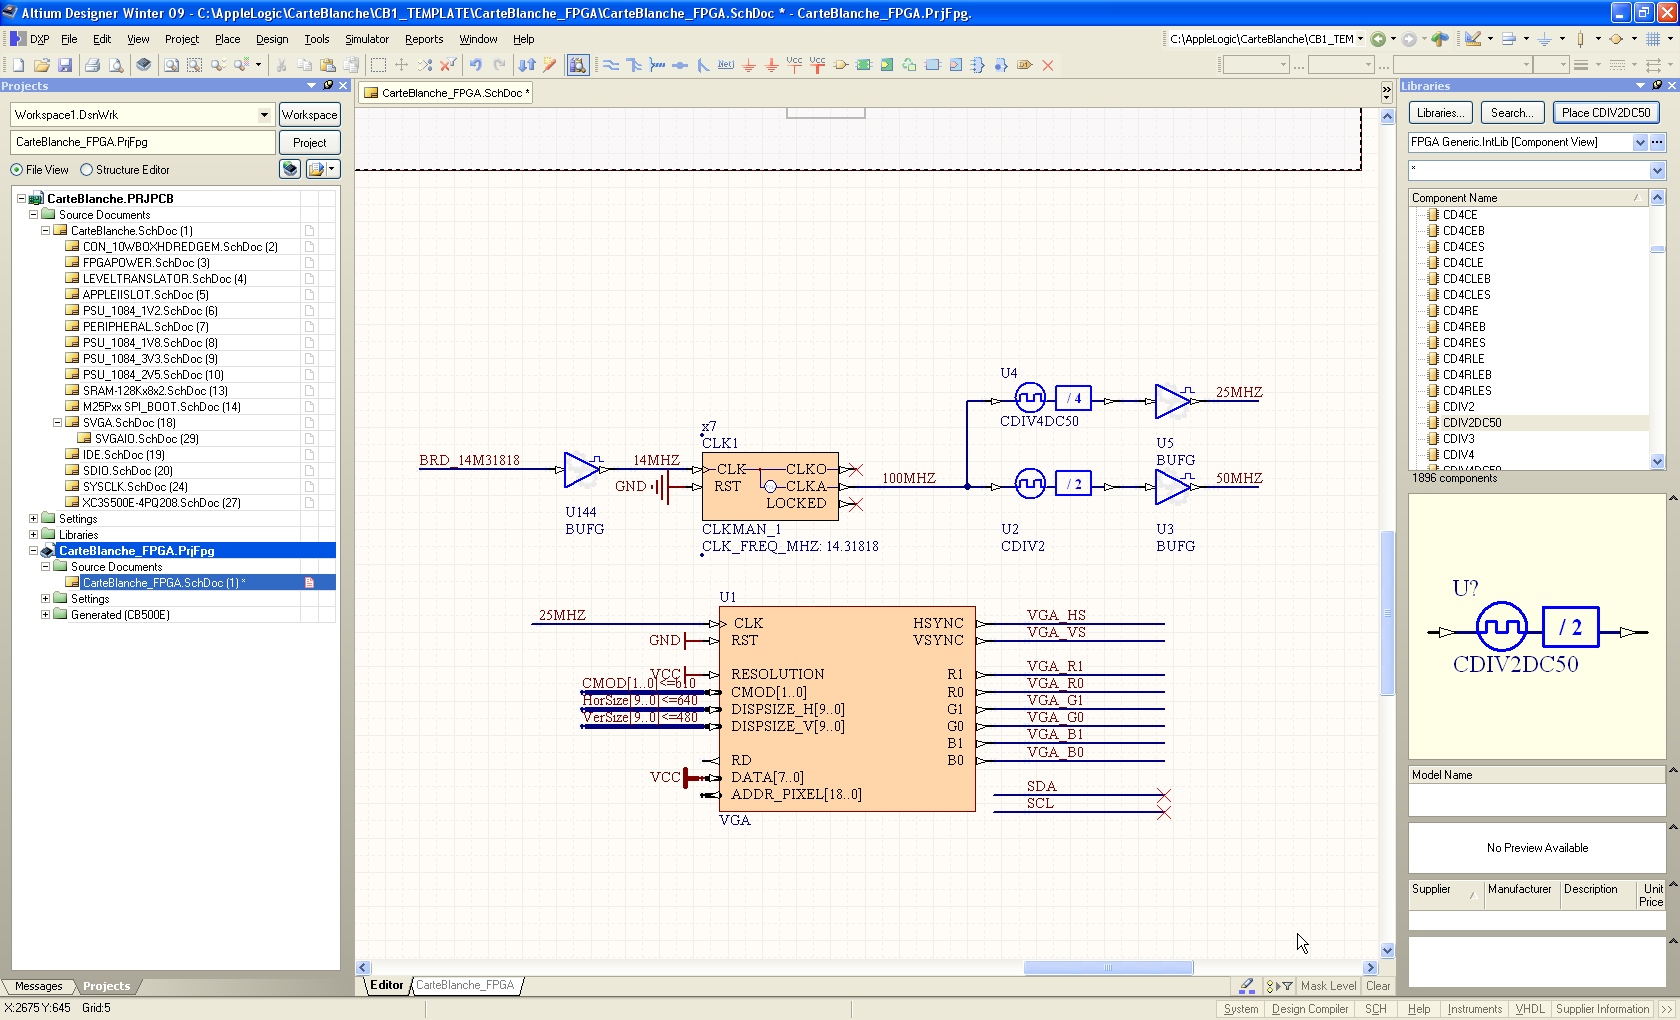Switch to the Messages panel tab
This screenshot has width=1680, height=1020.
point(38,986)
